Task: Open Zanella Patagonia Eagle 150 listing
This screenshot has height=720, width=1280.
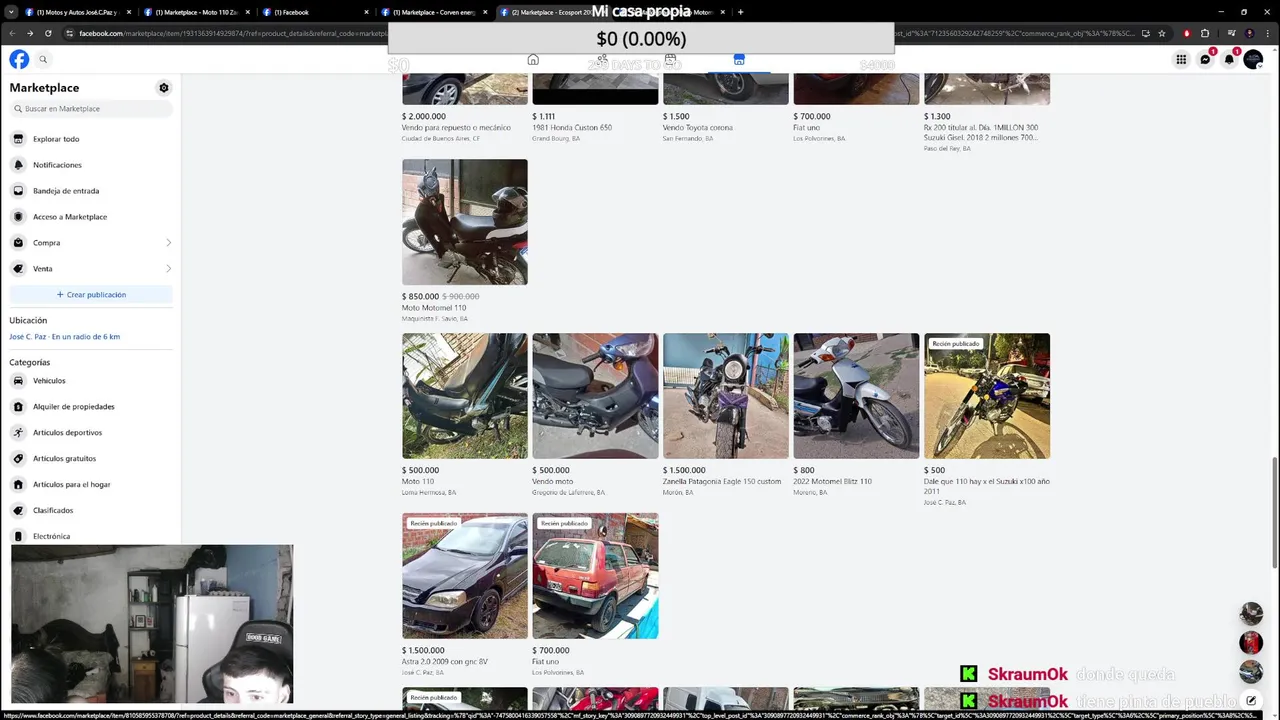Action: (726, 396)
